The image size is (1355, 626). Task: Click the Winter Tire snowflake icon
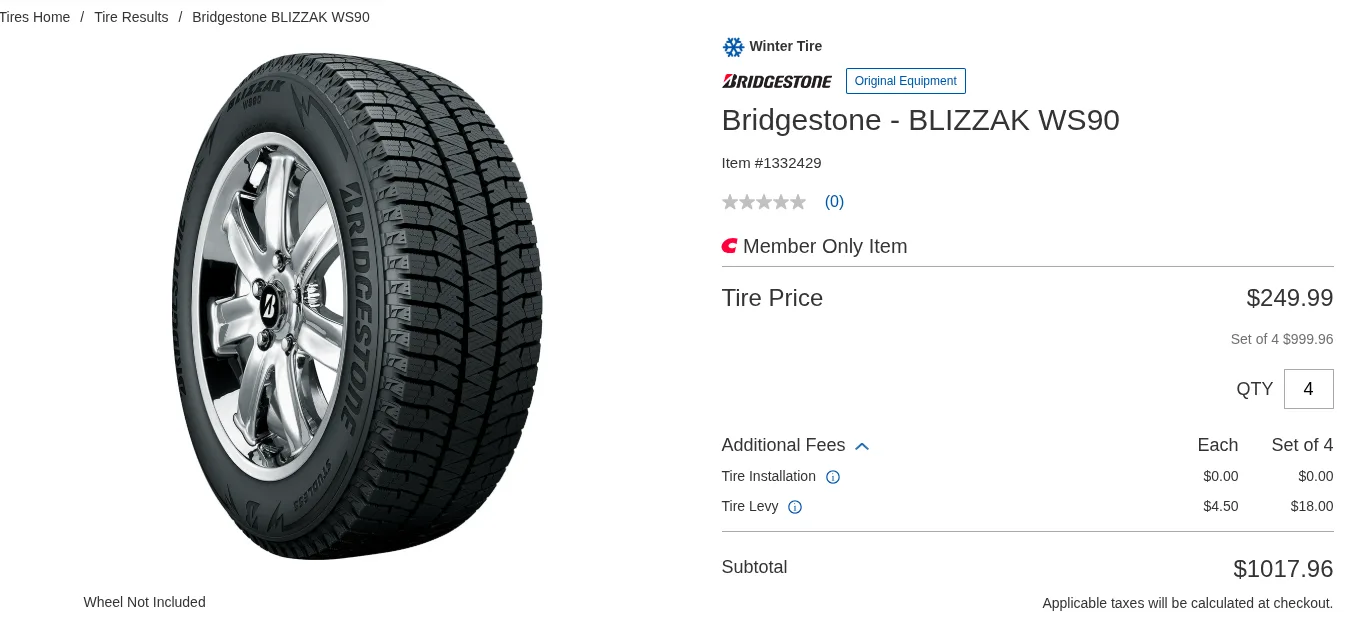[x=733, y=46]
